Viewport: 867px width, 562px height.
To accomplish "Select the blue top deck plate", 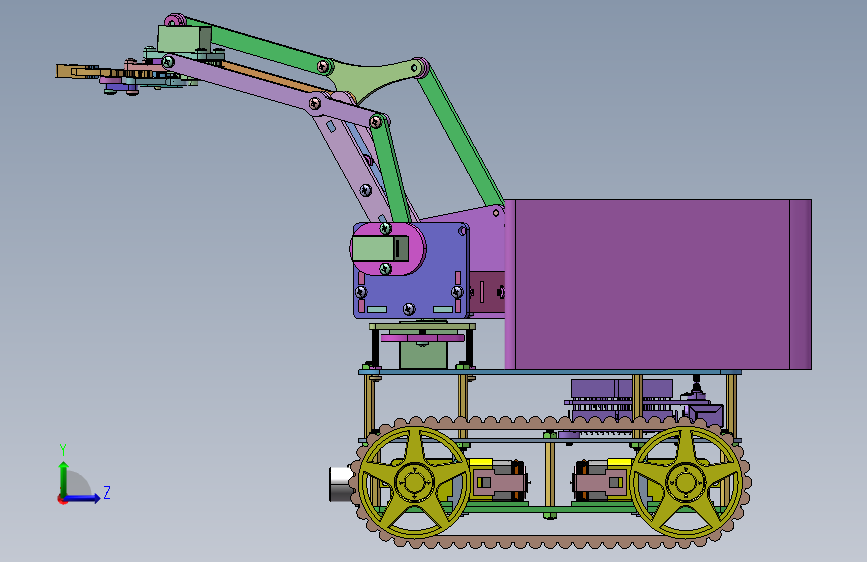I will point(550,372).
